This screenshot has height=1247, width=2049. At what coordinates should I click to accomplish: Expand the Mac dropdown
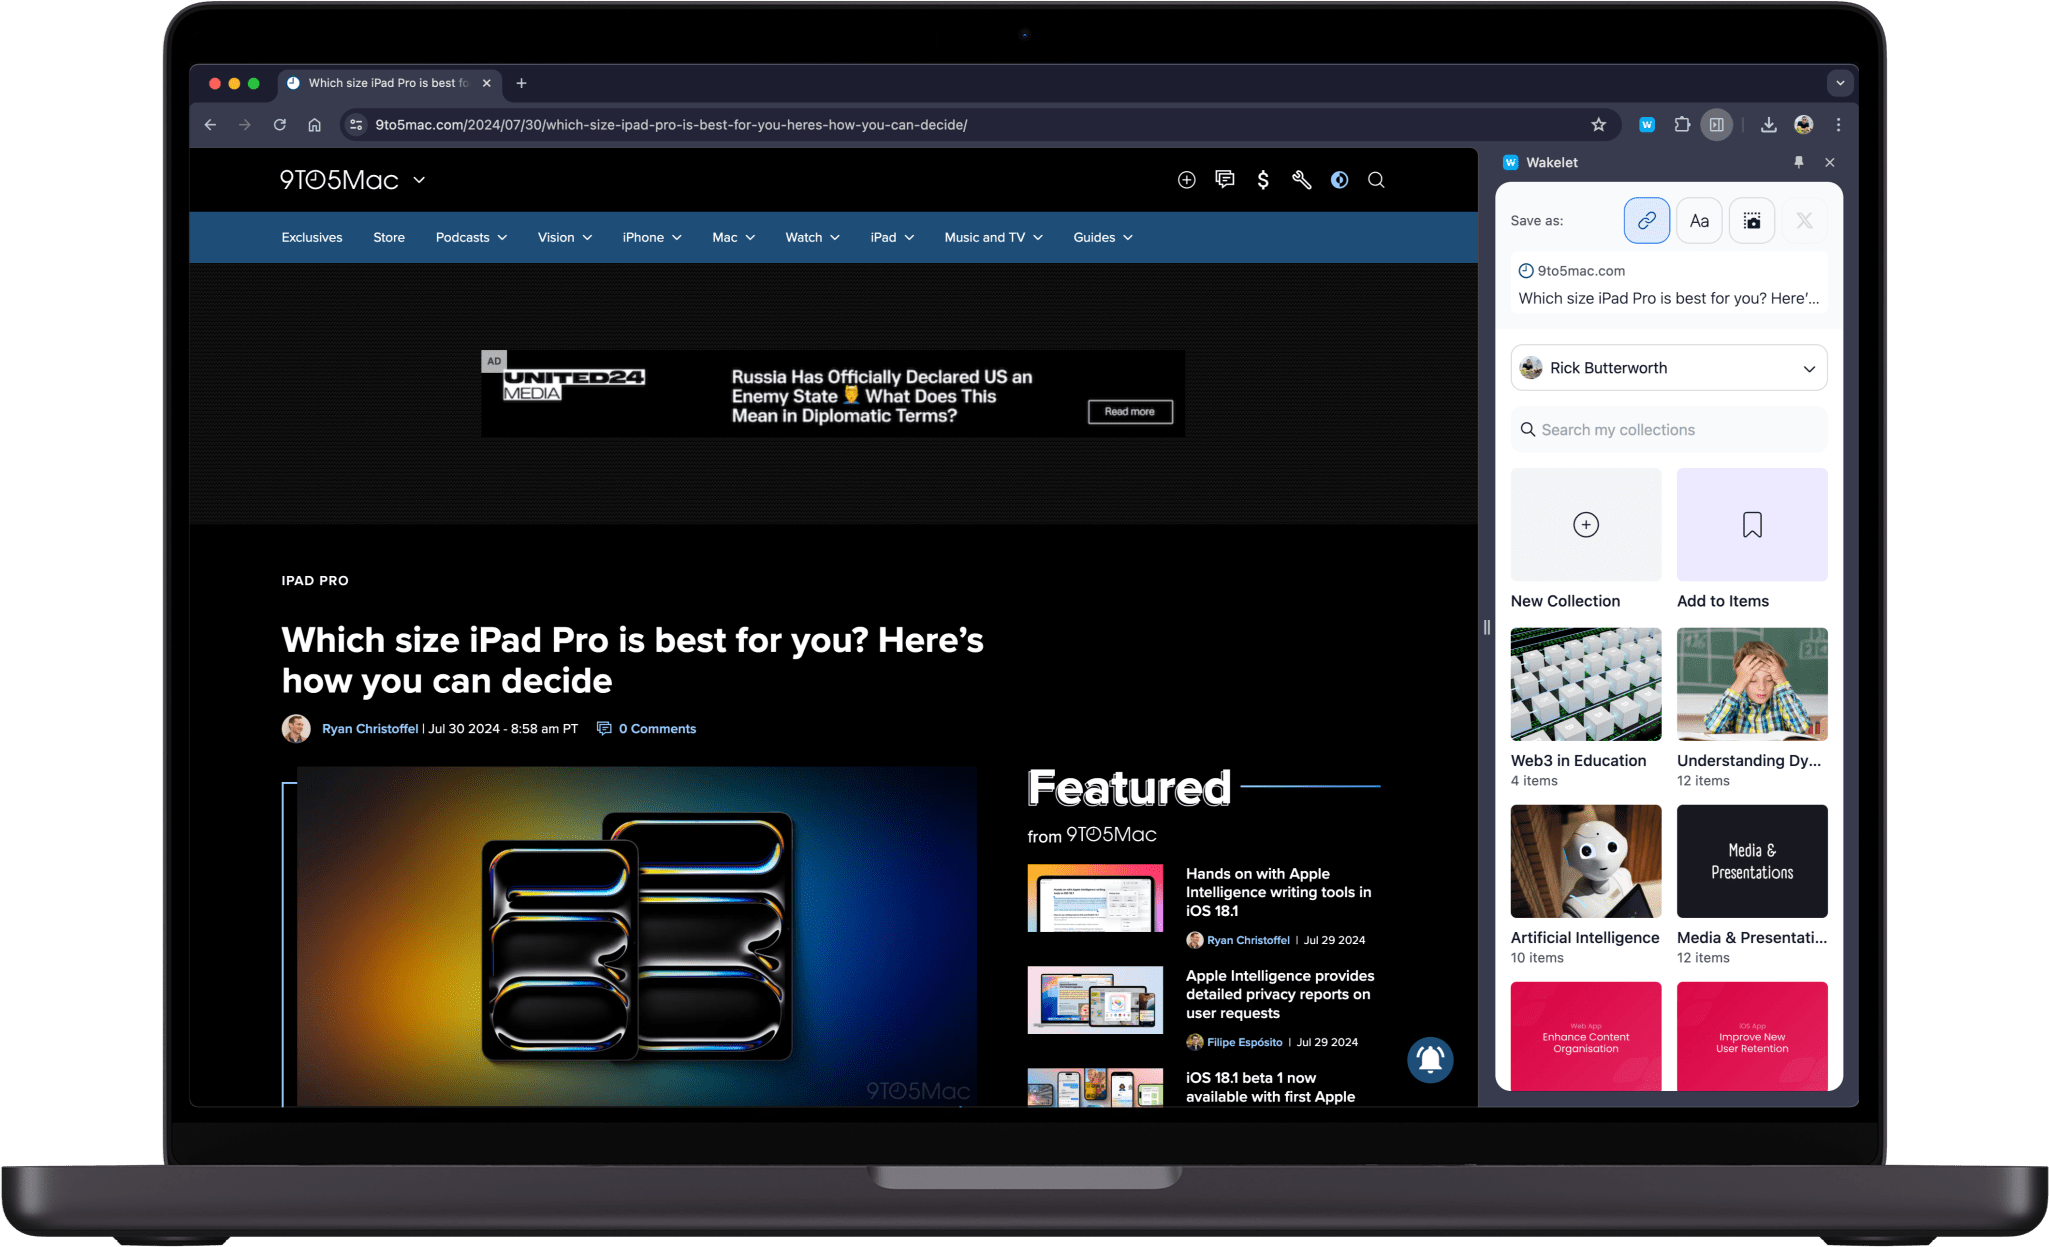pyautogui.click(x=733, y=237)
